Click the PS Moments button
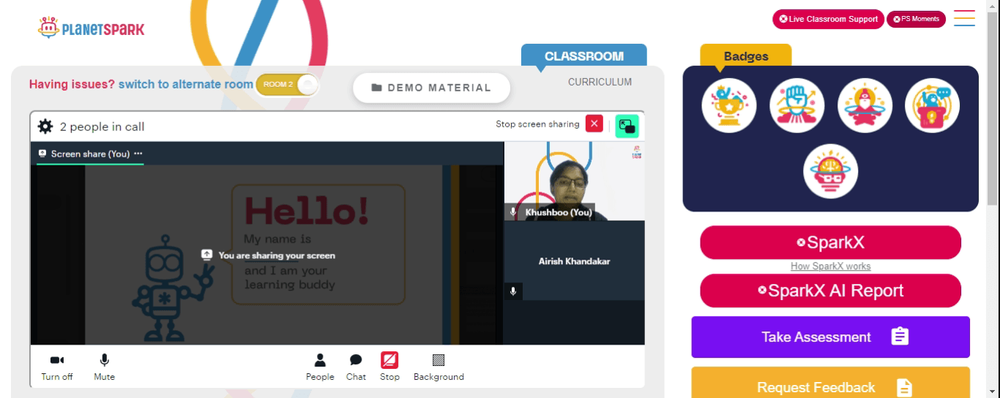This screenshot has height=398, width=1000. (x=916, y=19)
